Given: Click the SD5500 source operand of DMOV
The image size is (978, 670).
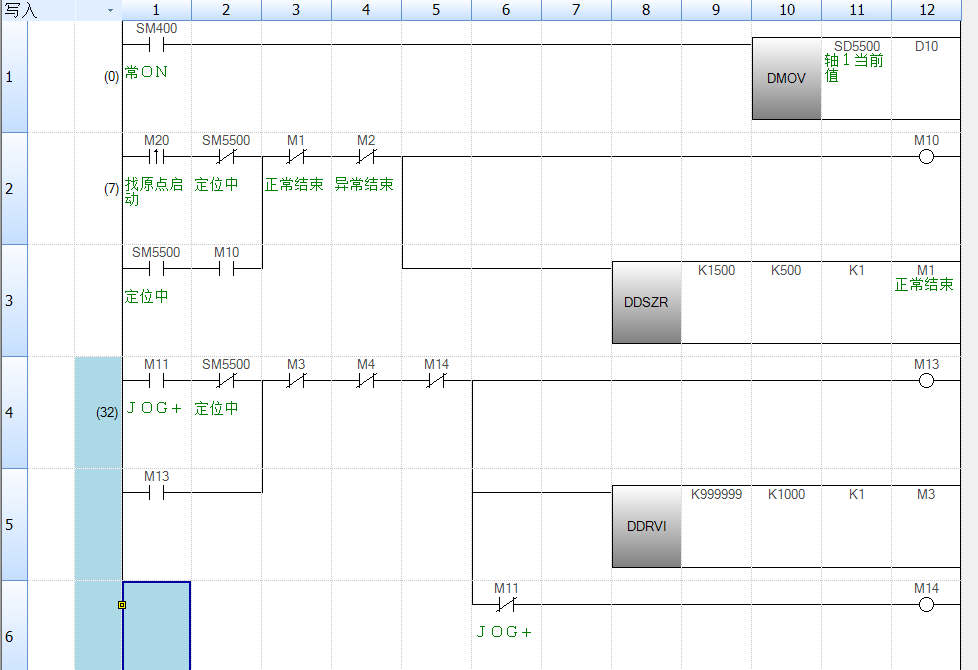Looking at the screenshot, I should [856, 47].
